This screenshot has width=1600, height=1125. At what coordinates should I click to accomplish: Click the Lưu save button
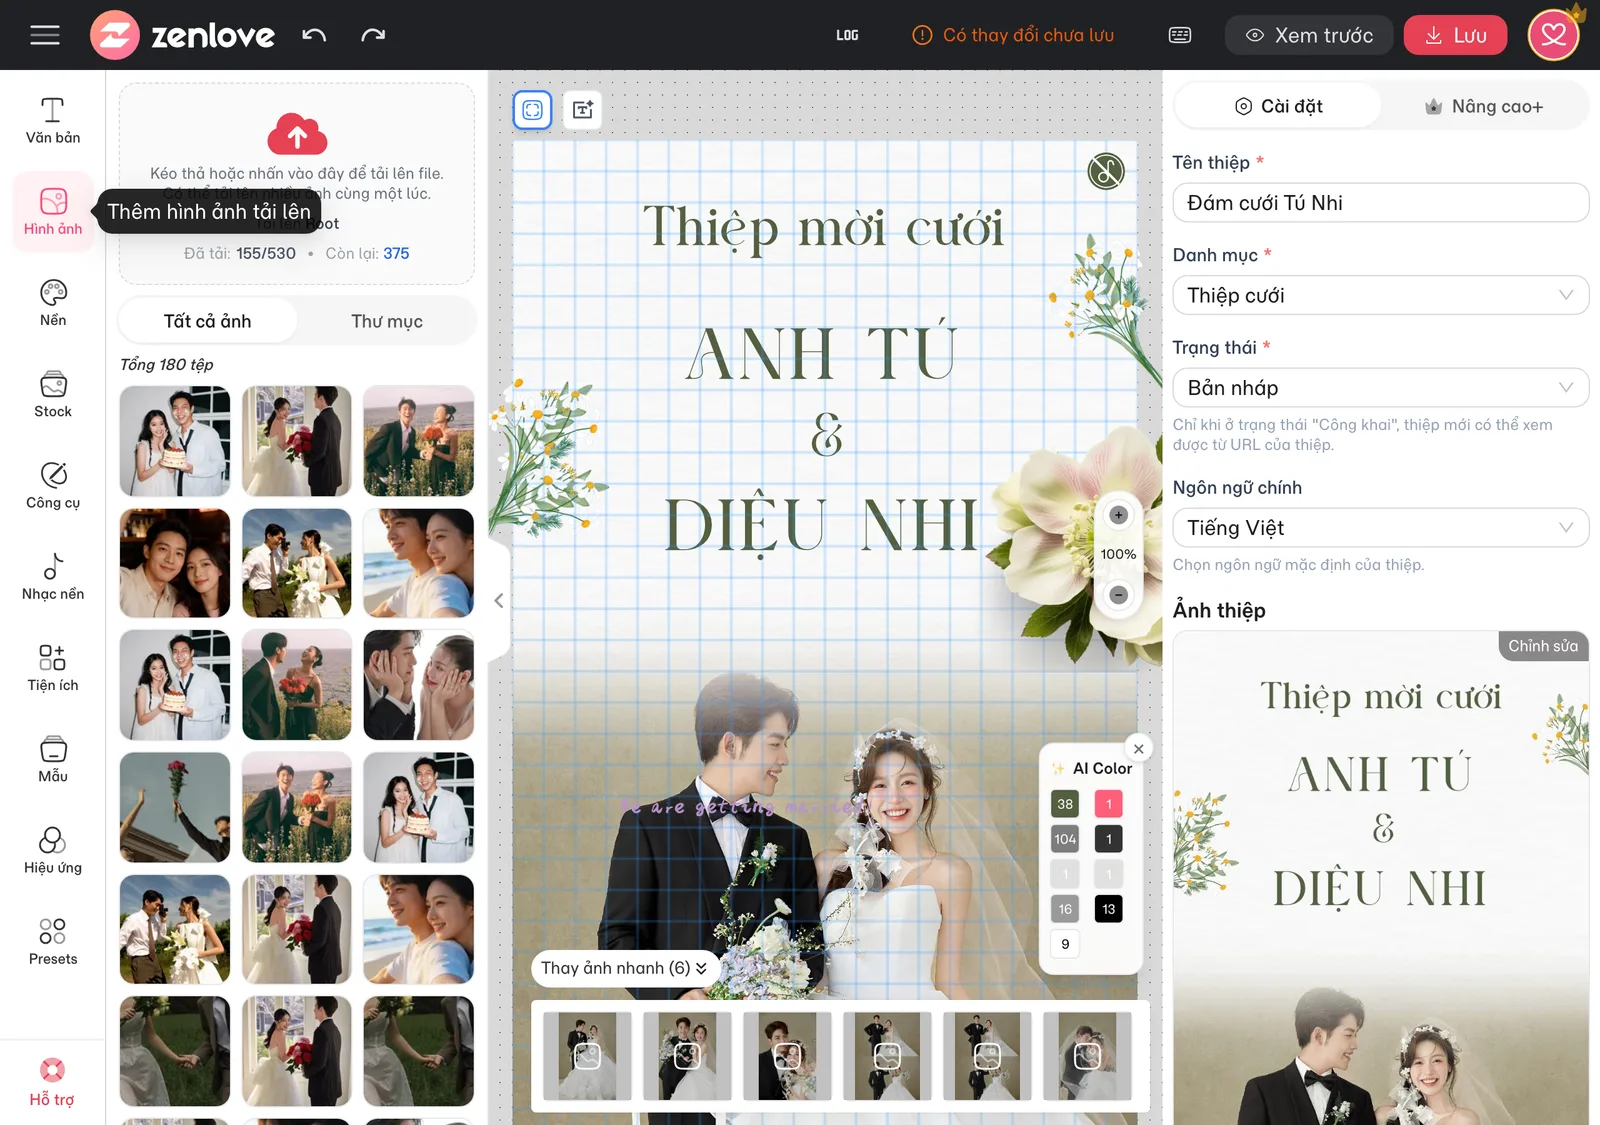point(1455,35)
